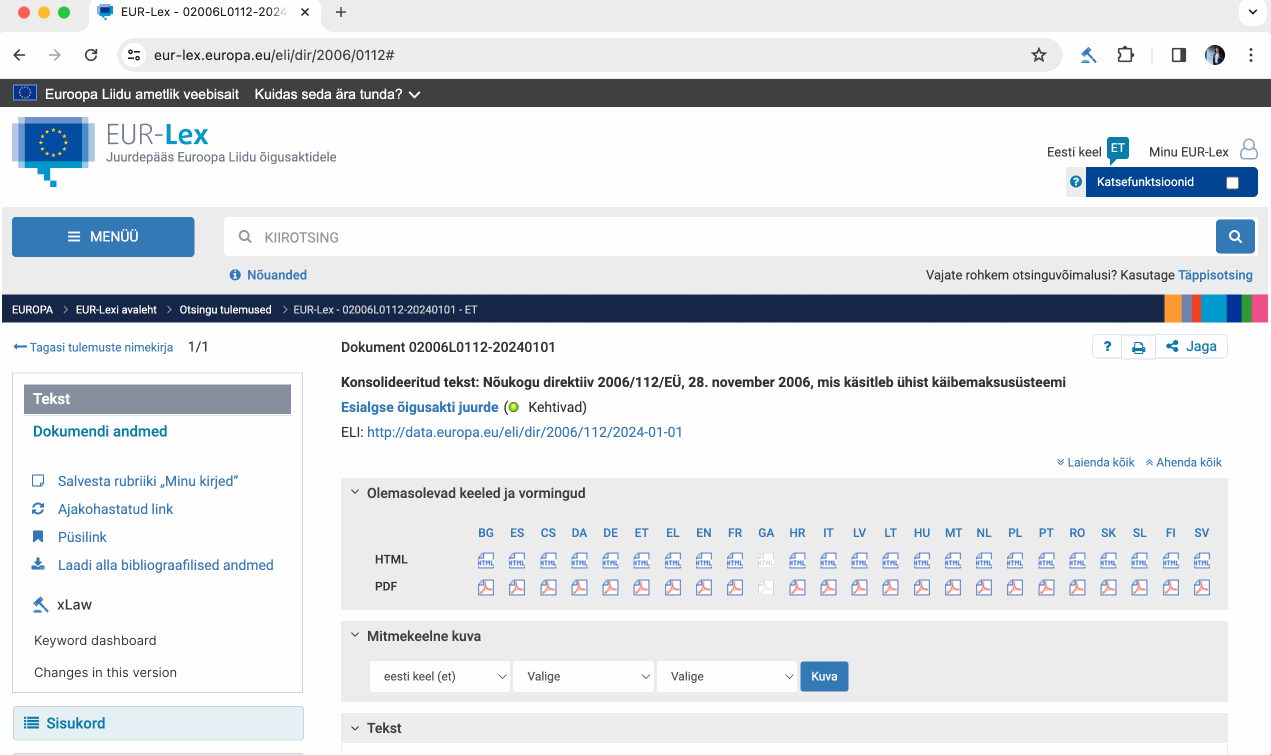
Task: Open the Chrome extensions puzzle icon
Action: (1126, 55)
